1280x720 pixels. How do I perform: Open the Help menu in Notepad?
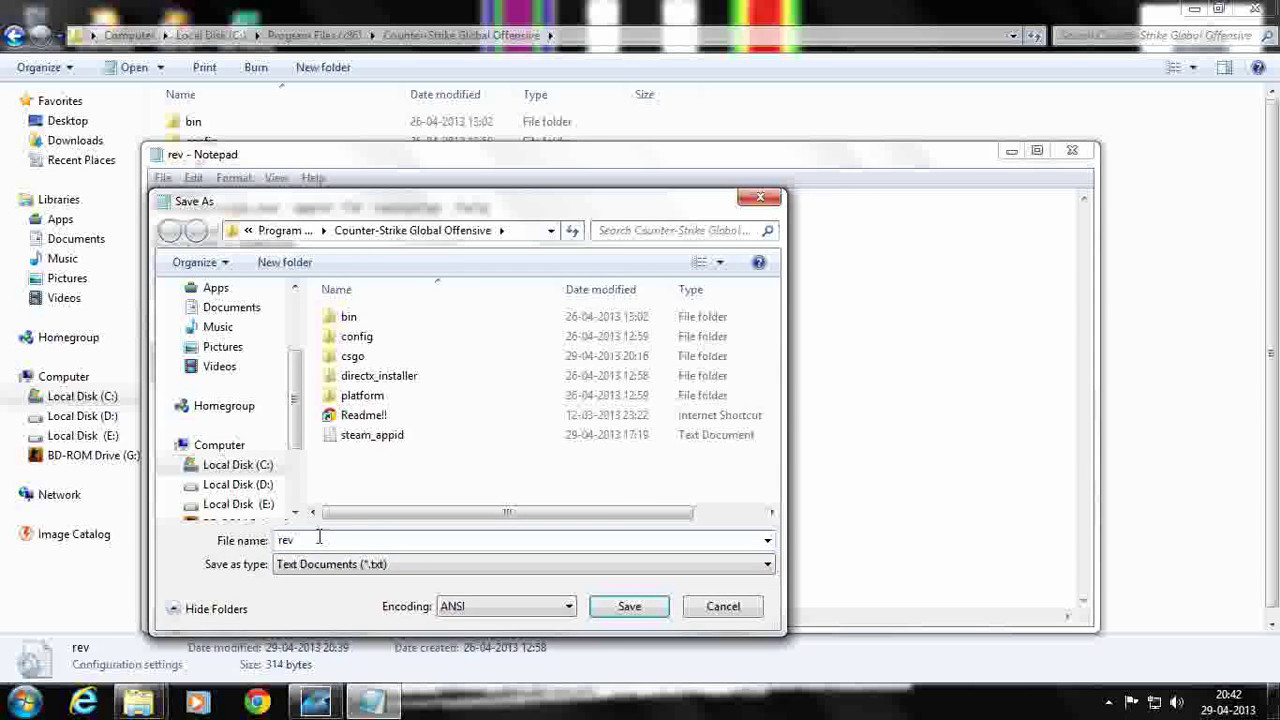click(x=313, y=177)
